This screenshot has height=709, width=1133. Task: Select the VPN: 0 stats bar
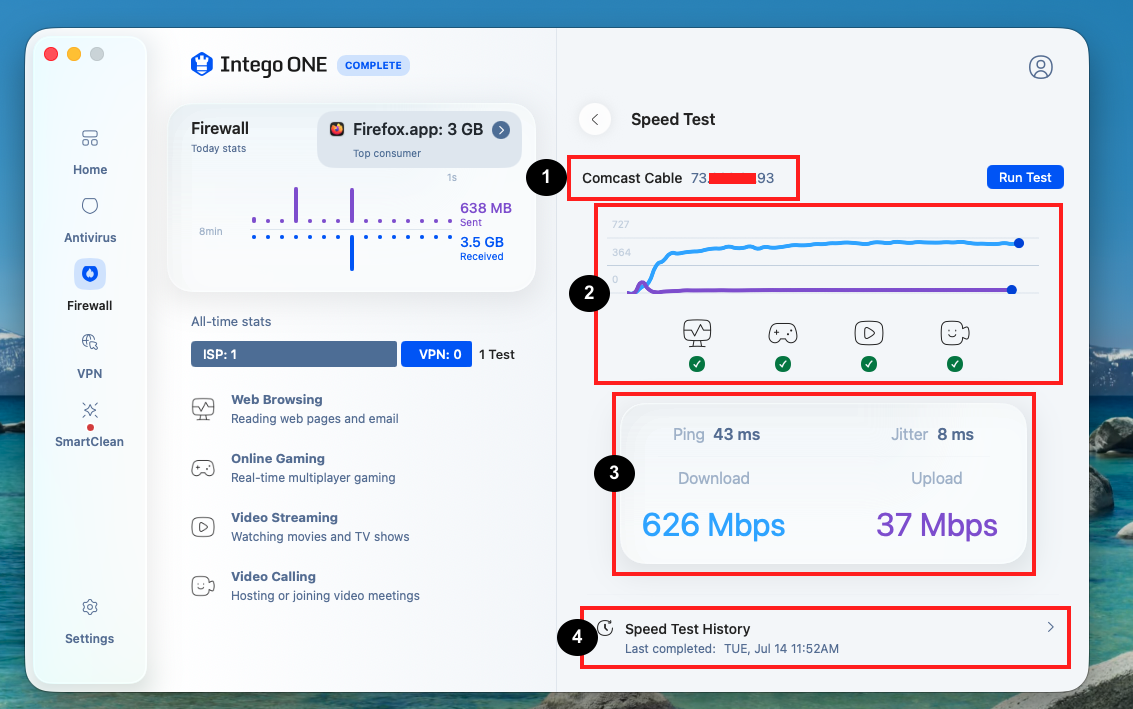pyautogui.click(x=436, y=354)
